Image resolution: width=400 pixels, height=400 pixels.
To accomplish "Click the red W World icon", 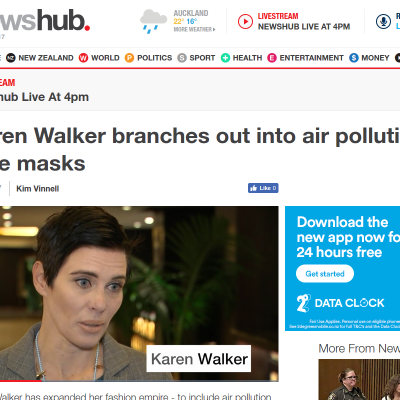I will tap(83, 58).
